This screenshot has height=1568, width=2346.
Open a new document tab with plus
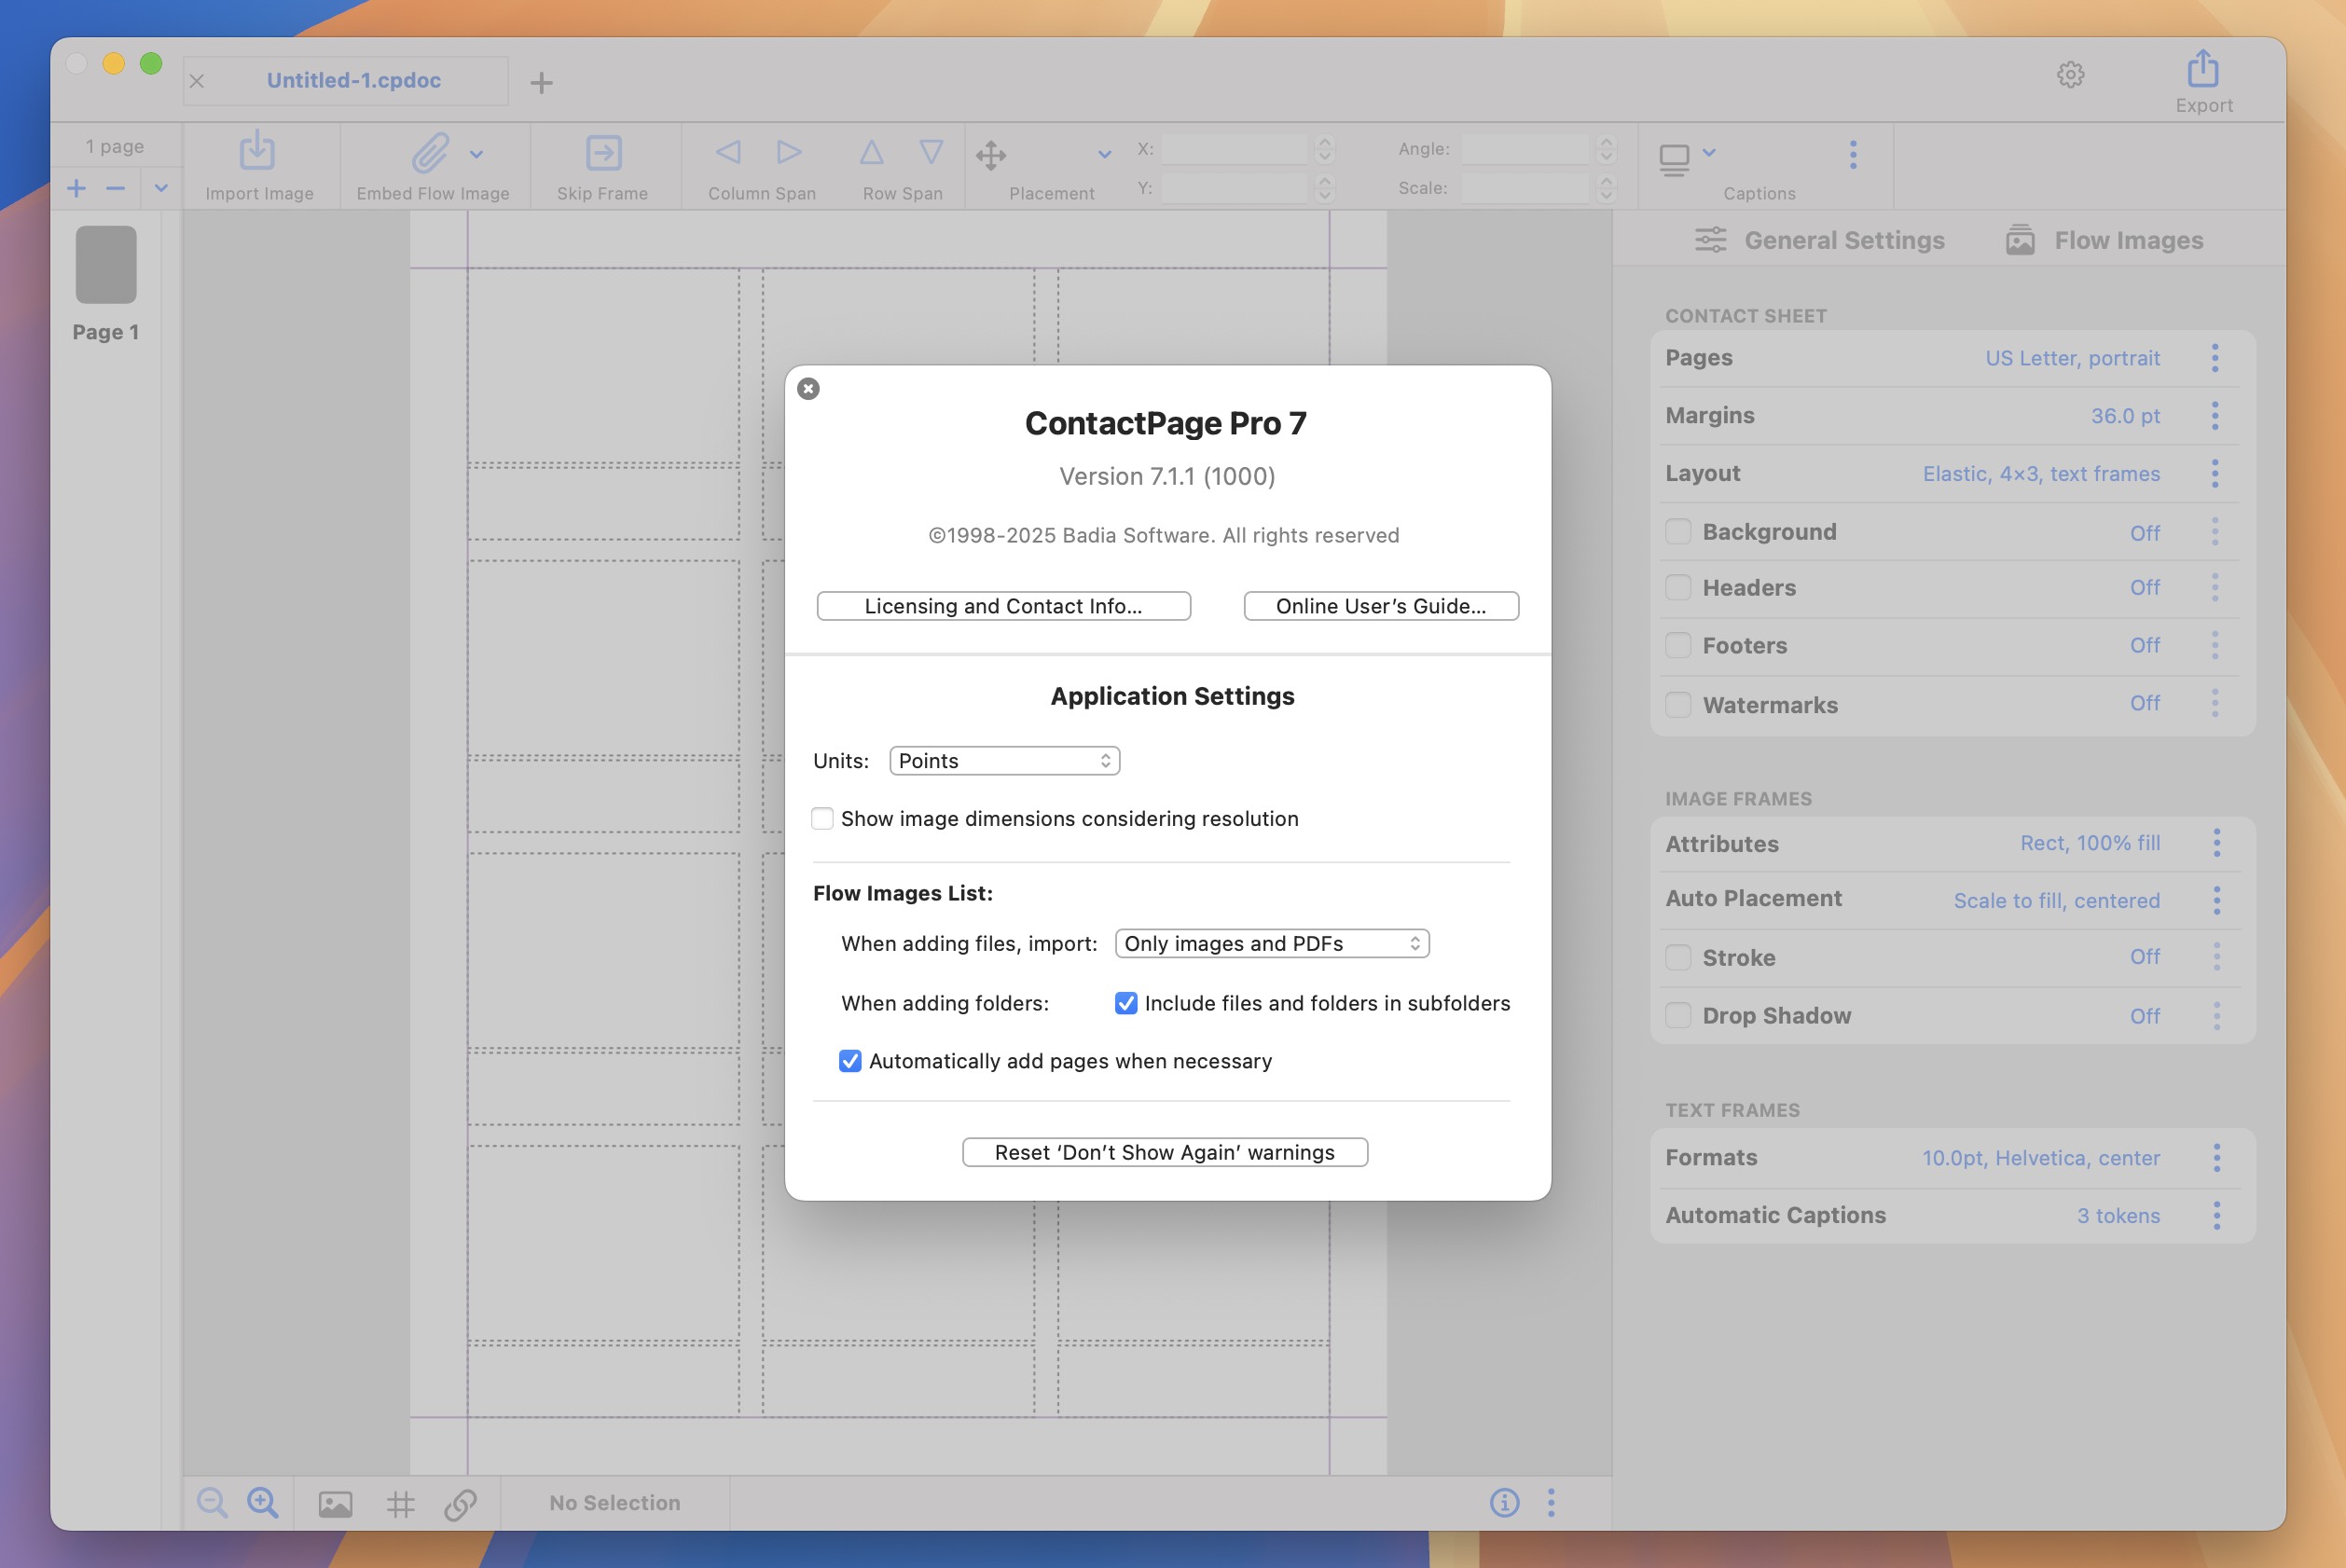tap(541, 82)
